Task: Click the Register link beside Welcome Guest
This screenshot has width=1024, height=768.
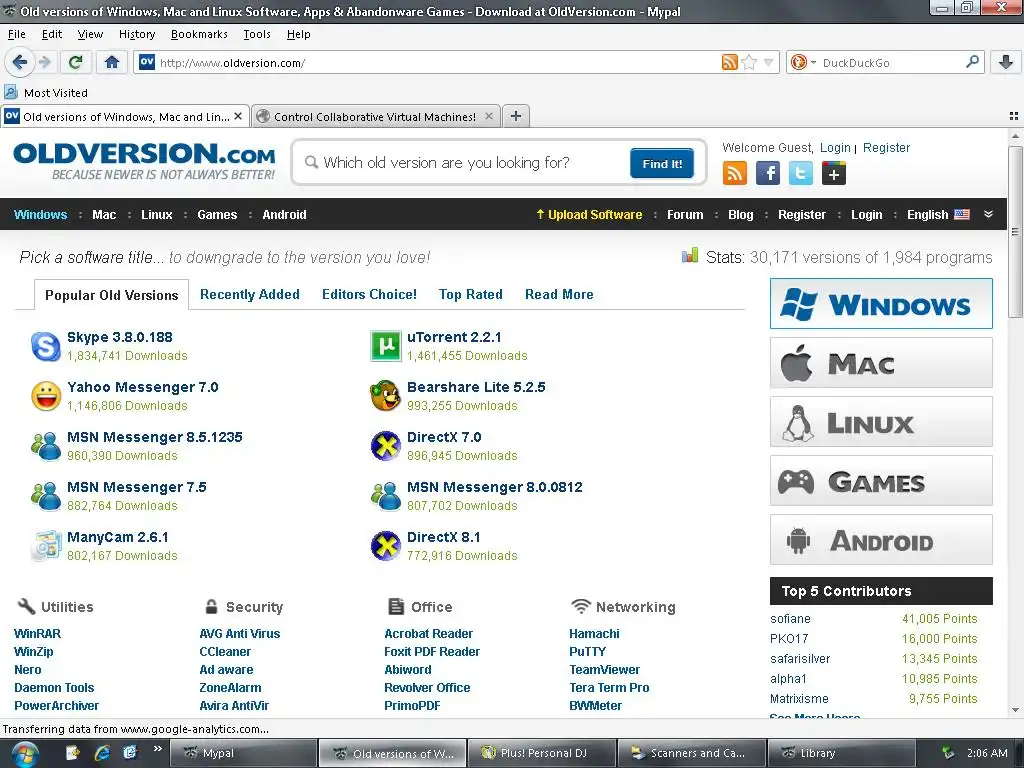Action: pyautogui.click(x=886, y=148)
